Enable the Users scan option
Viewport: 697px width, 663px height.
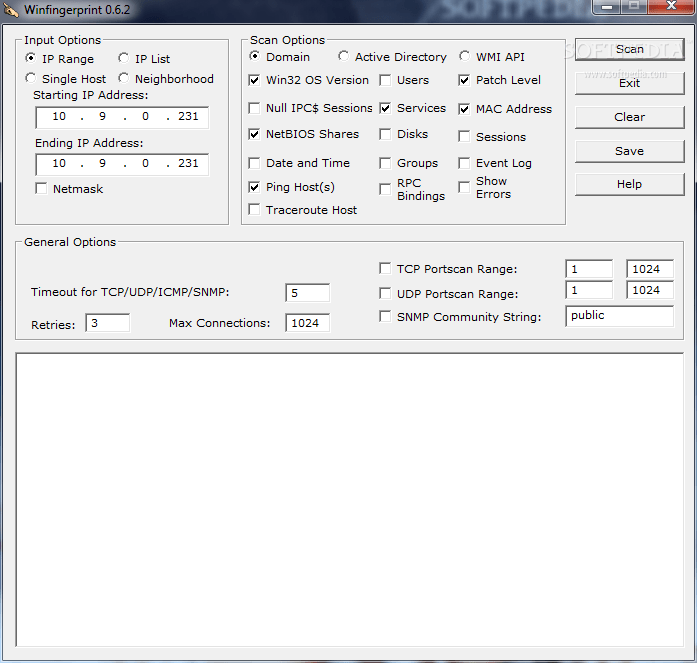[385, 80]
